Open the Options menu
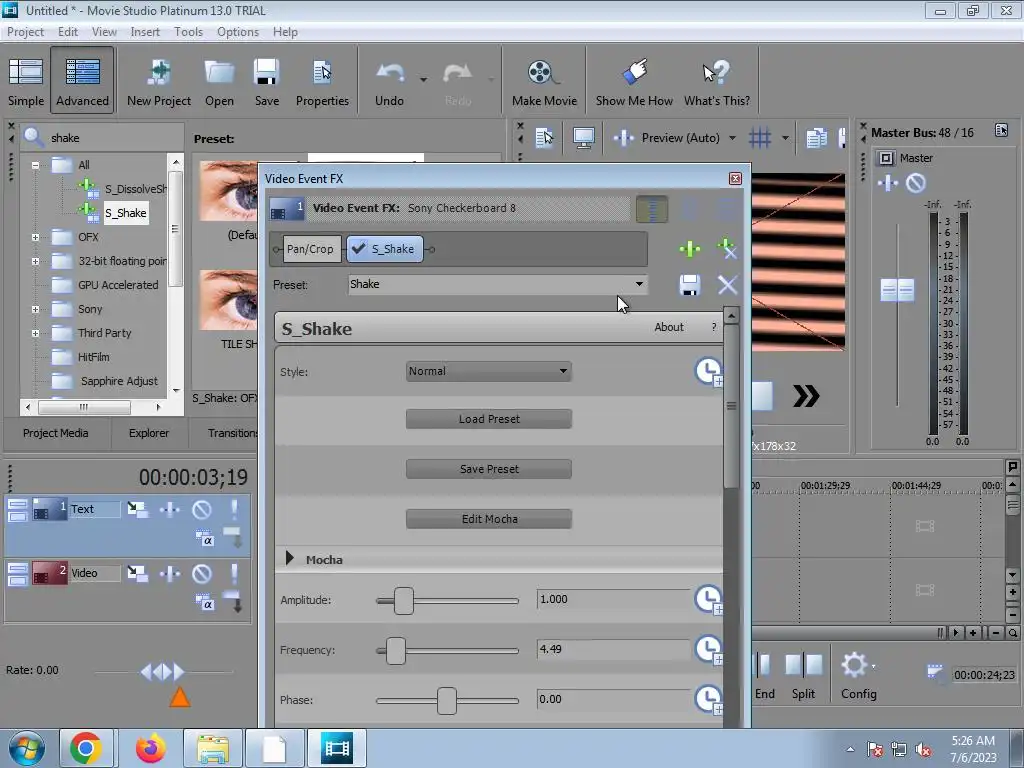1024x768 pixels. coord(238,31)
